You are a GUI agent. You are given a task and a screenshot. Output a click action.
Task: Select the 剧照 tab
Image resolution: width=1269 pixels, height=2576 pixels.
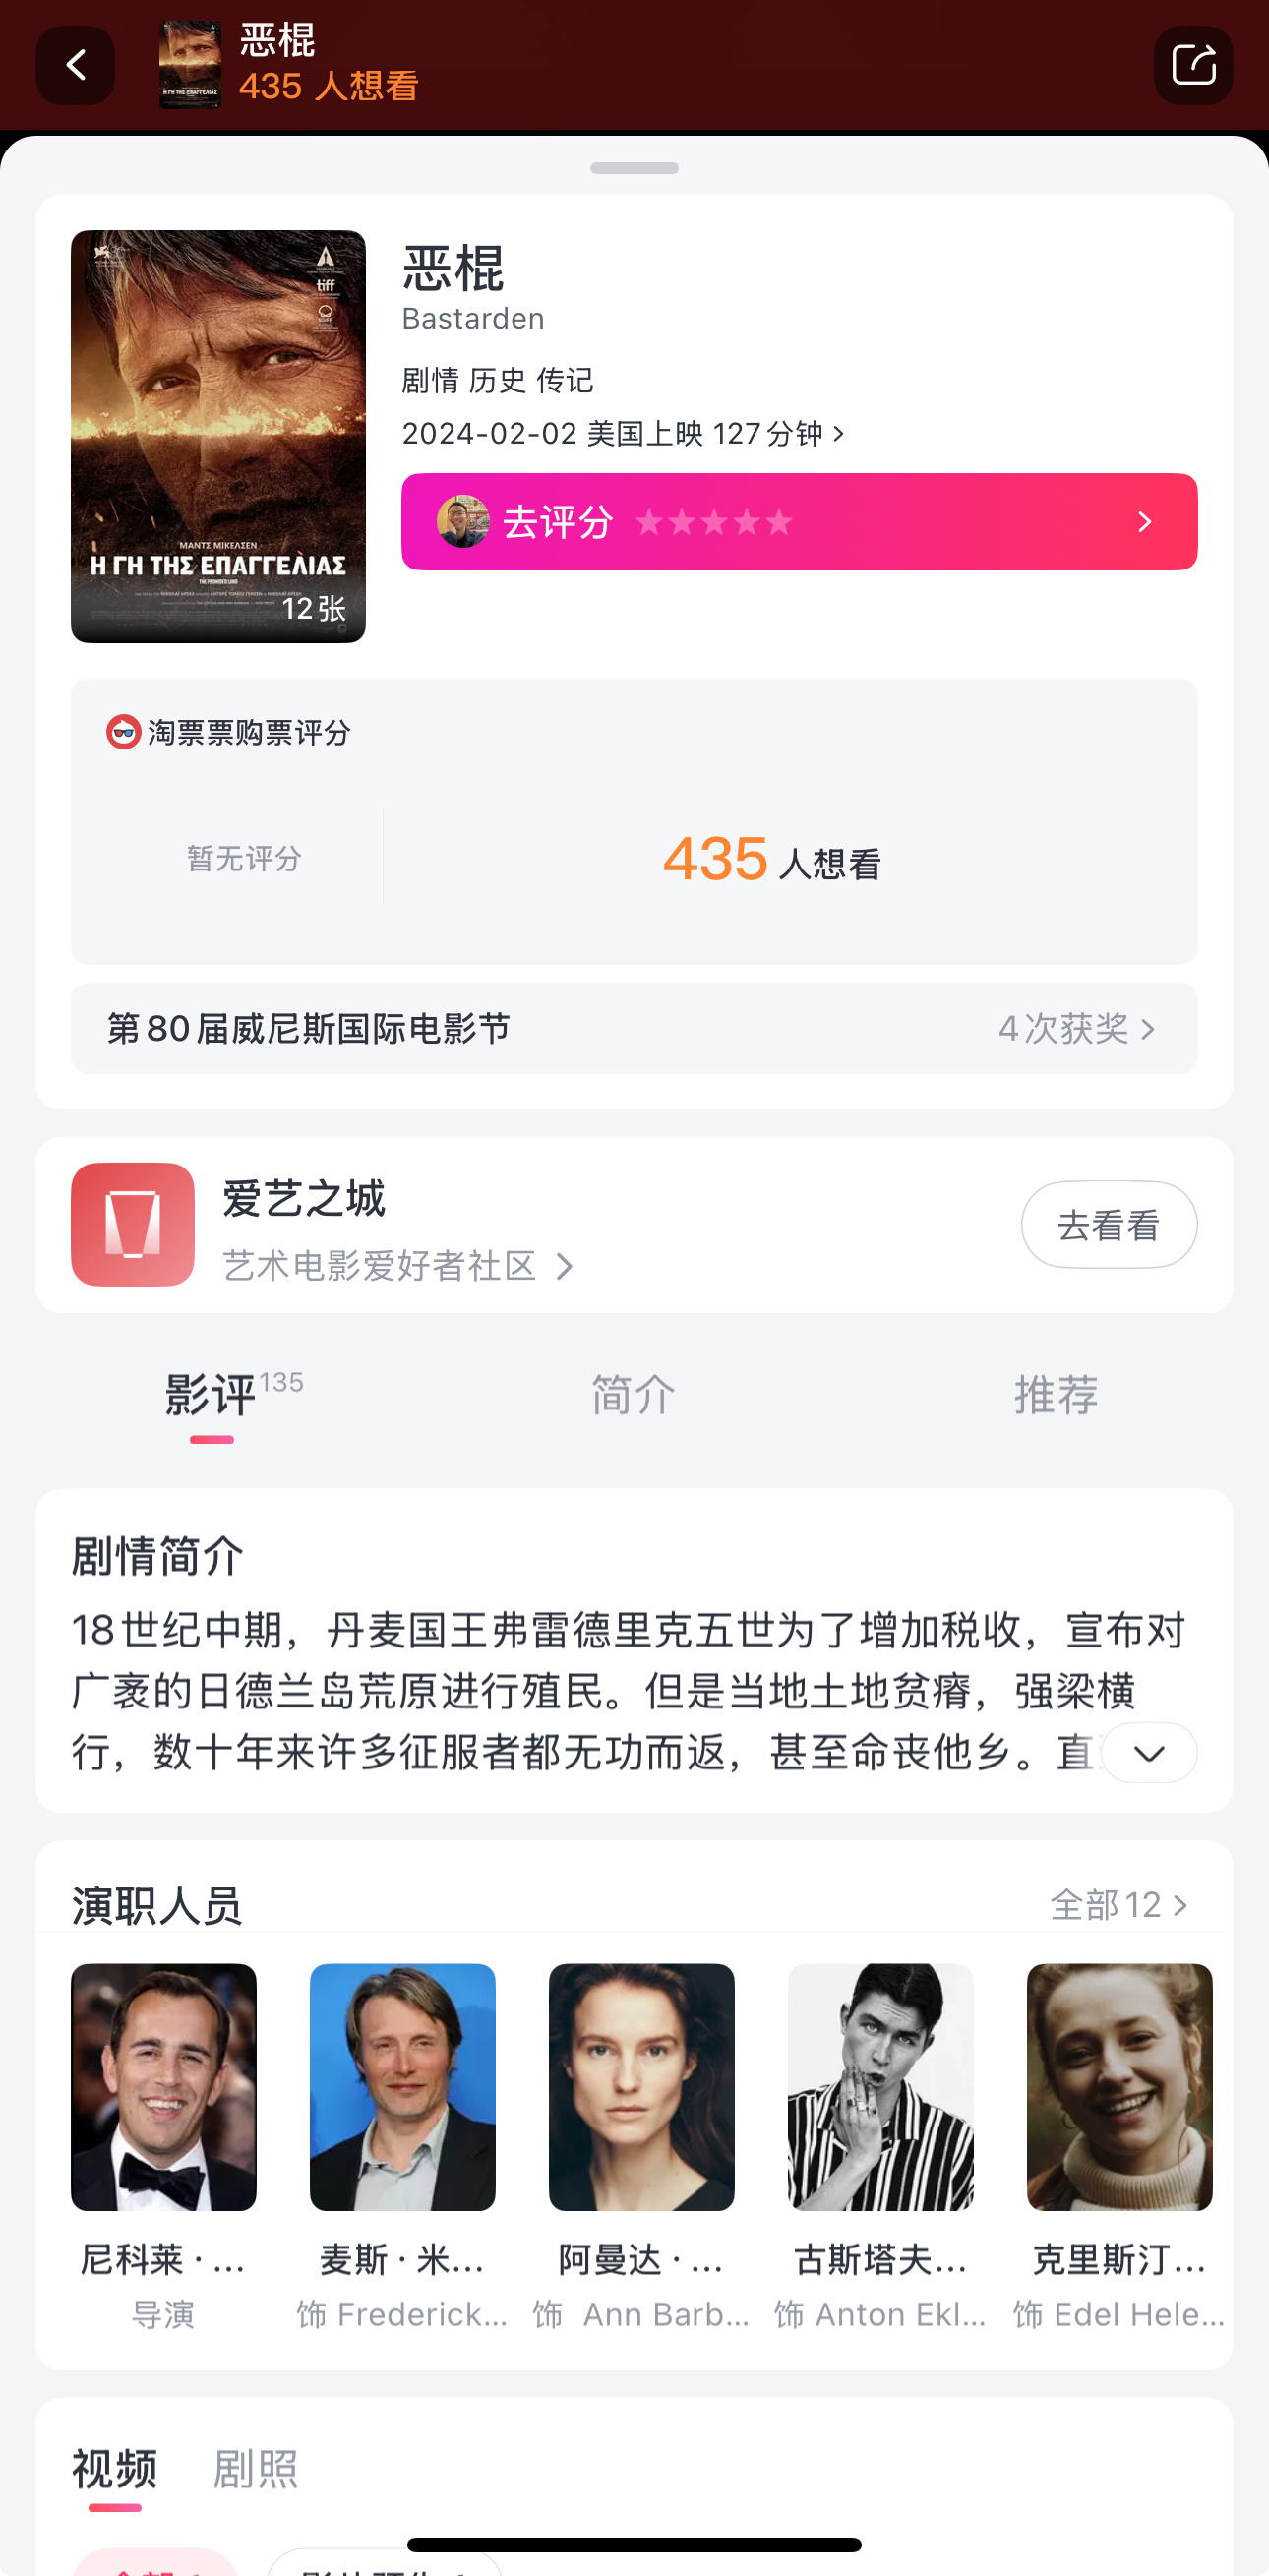pos(256,2469)
